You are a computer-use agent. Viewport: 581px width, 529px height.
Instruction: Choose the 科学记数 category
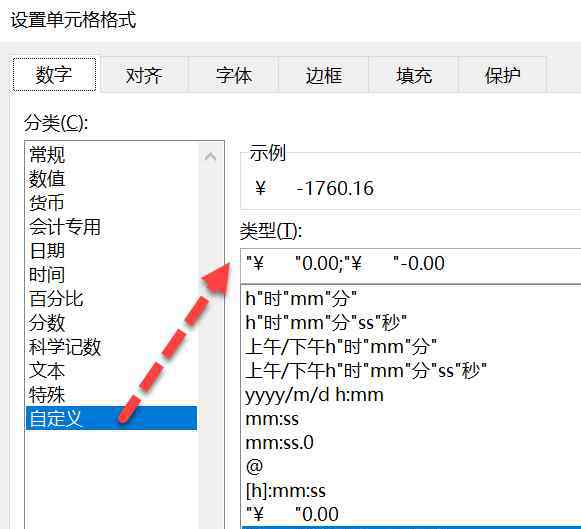coord(65,347)
